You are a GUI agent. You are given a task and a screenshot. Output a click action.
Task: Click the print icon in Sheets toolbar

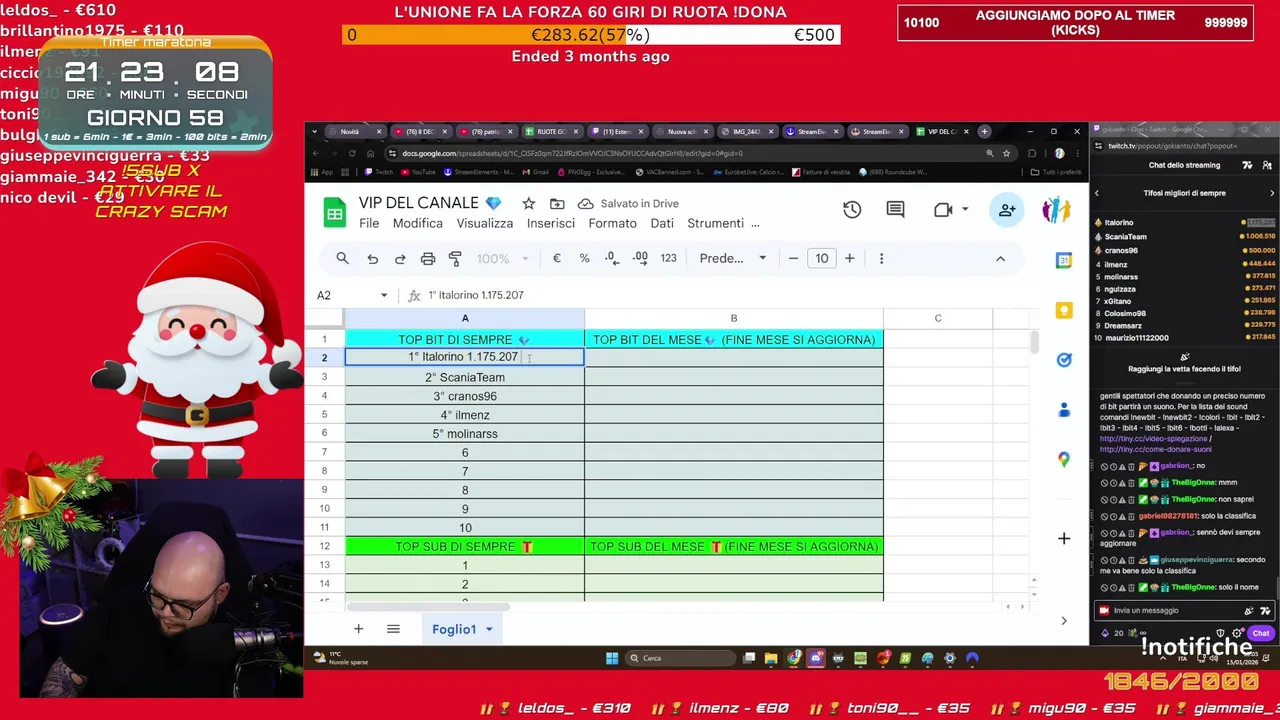pos(428,258)
